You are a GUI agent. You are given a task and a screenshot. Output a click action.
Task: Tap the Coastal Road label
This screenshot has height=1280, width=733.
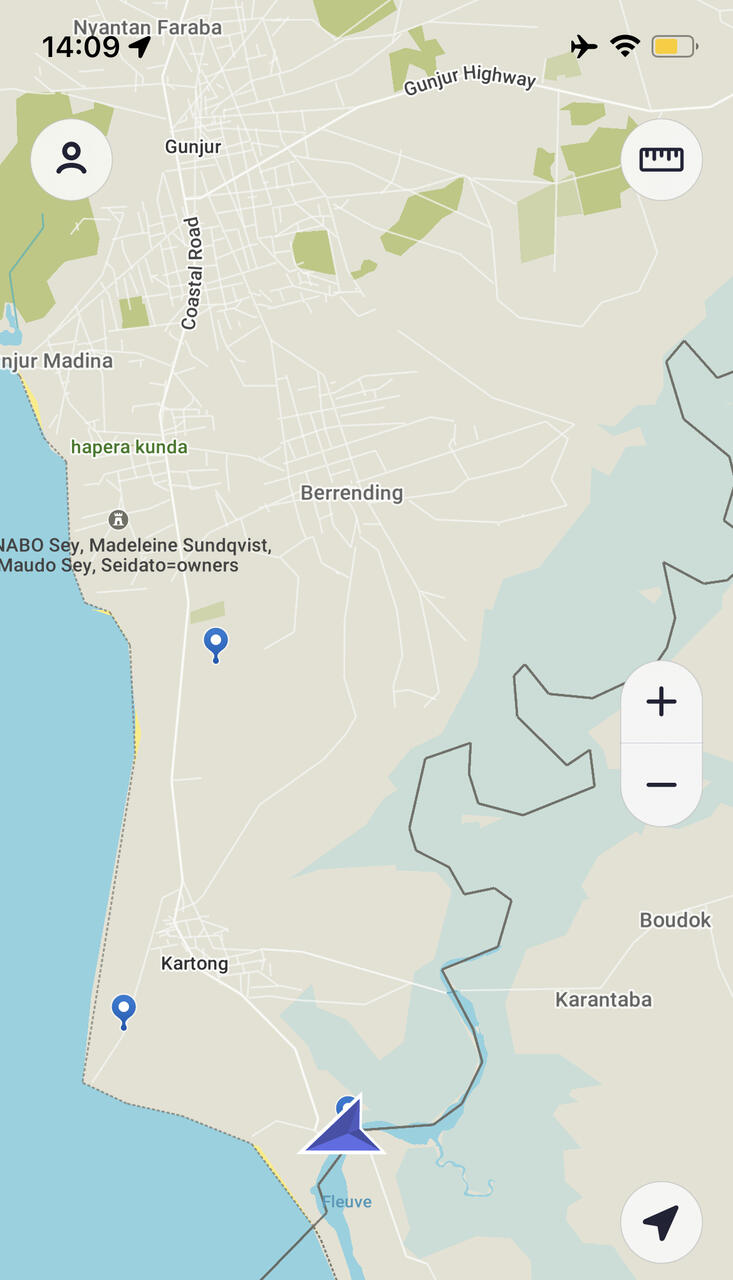191,273
